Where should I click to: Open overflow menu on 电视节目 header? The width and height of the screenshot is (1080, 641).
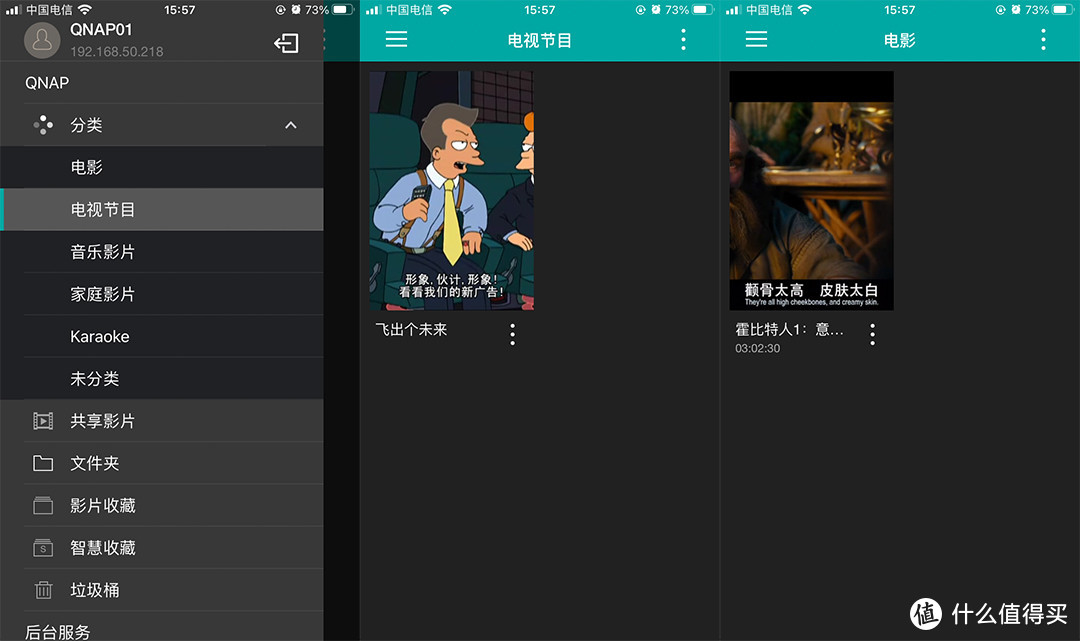click(683, 39)
